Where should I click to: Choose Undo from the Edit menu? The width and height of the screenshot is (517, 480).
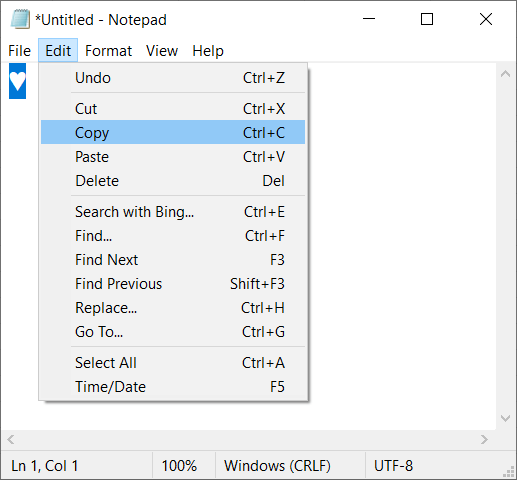coord(173,78)
